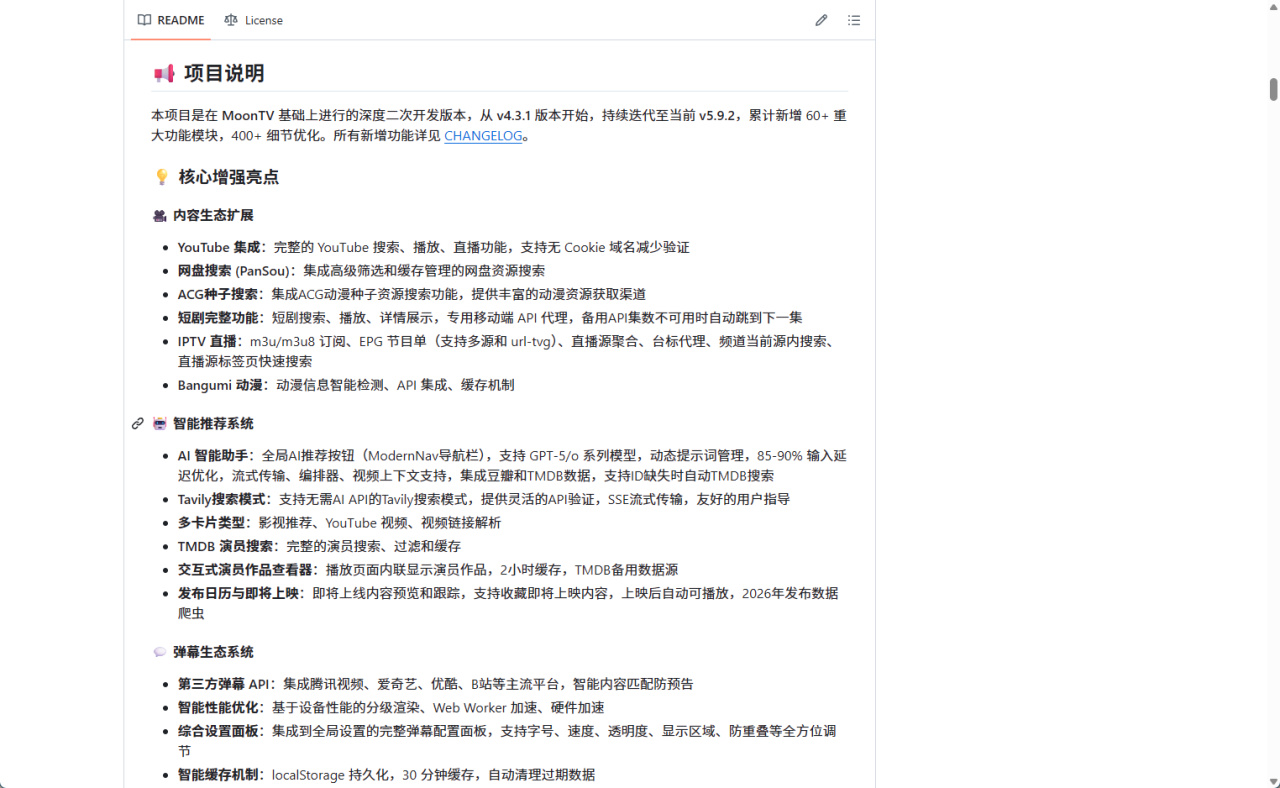This screenshot has width=1280, height=788.
Task: Click the bold text YouTube 集成
Action: (x=219, y=247)
